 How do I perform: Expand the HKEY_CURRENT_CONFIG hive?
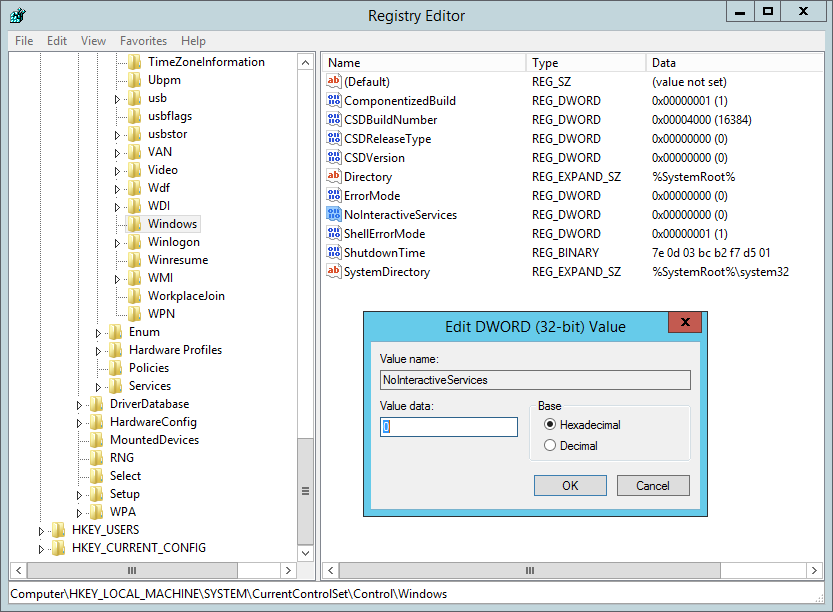41,549
